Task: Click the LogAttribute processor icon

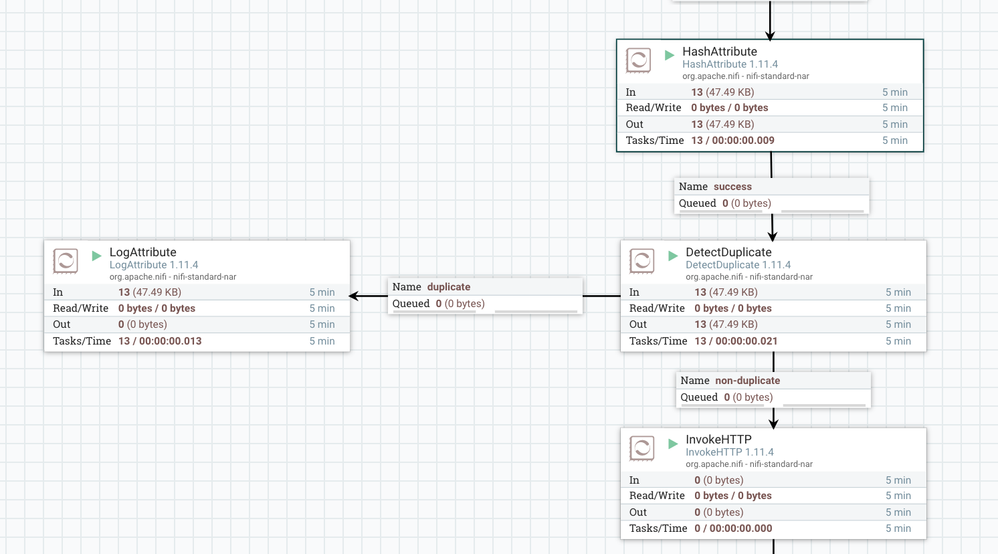Action: point(66,261)
